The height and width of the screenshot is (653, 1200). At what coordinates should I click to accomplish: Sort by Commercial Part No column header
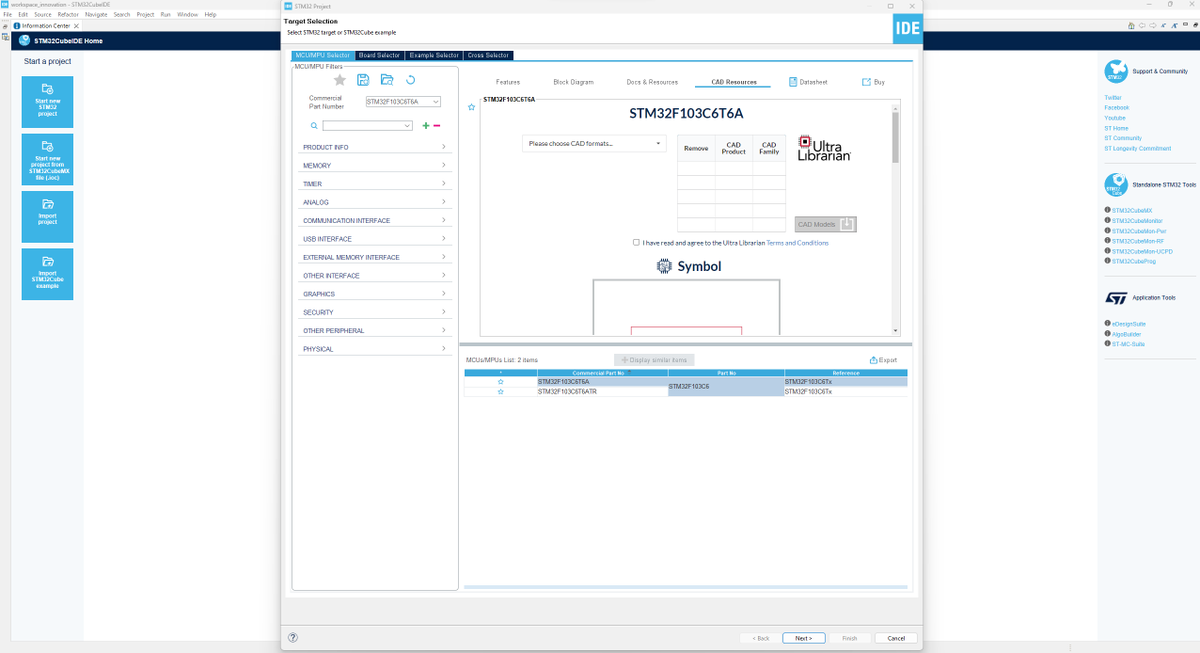[600, 373]
